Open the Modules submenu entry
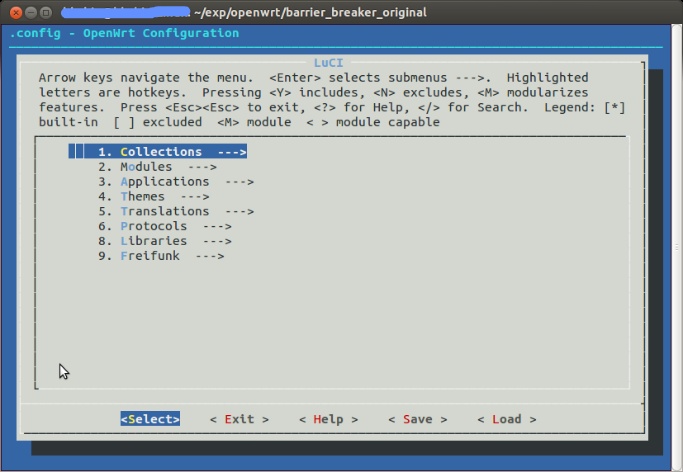 157,167
